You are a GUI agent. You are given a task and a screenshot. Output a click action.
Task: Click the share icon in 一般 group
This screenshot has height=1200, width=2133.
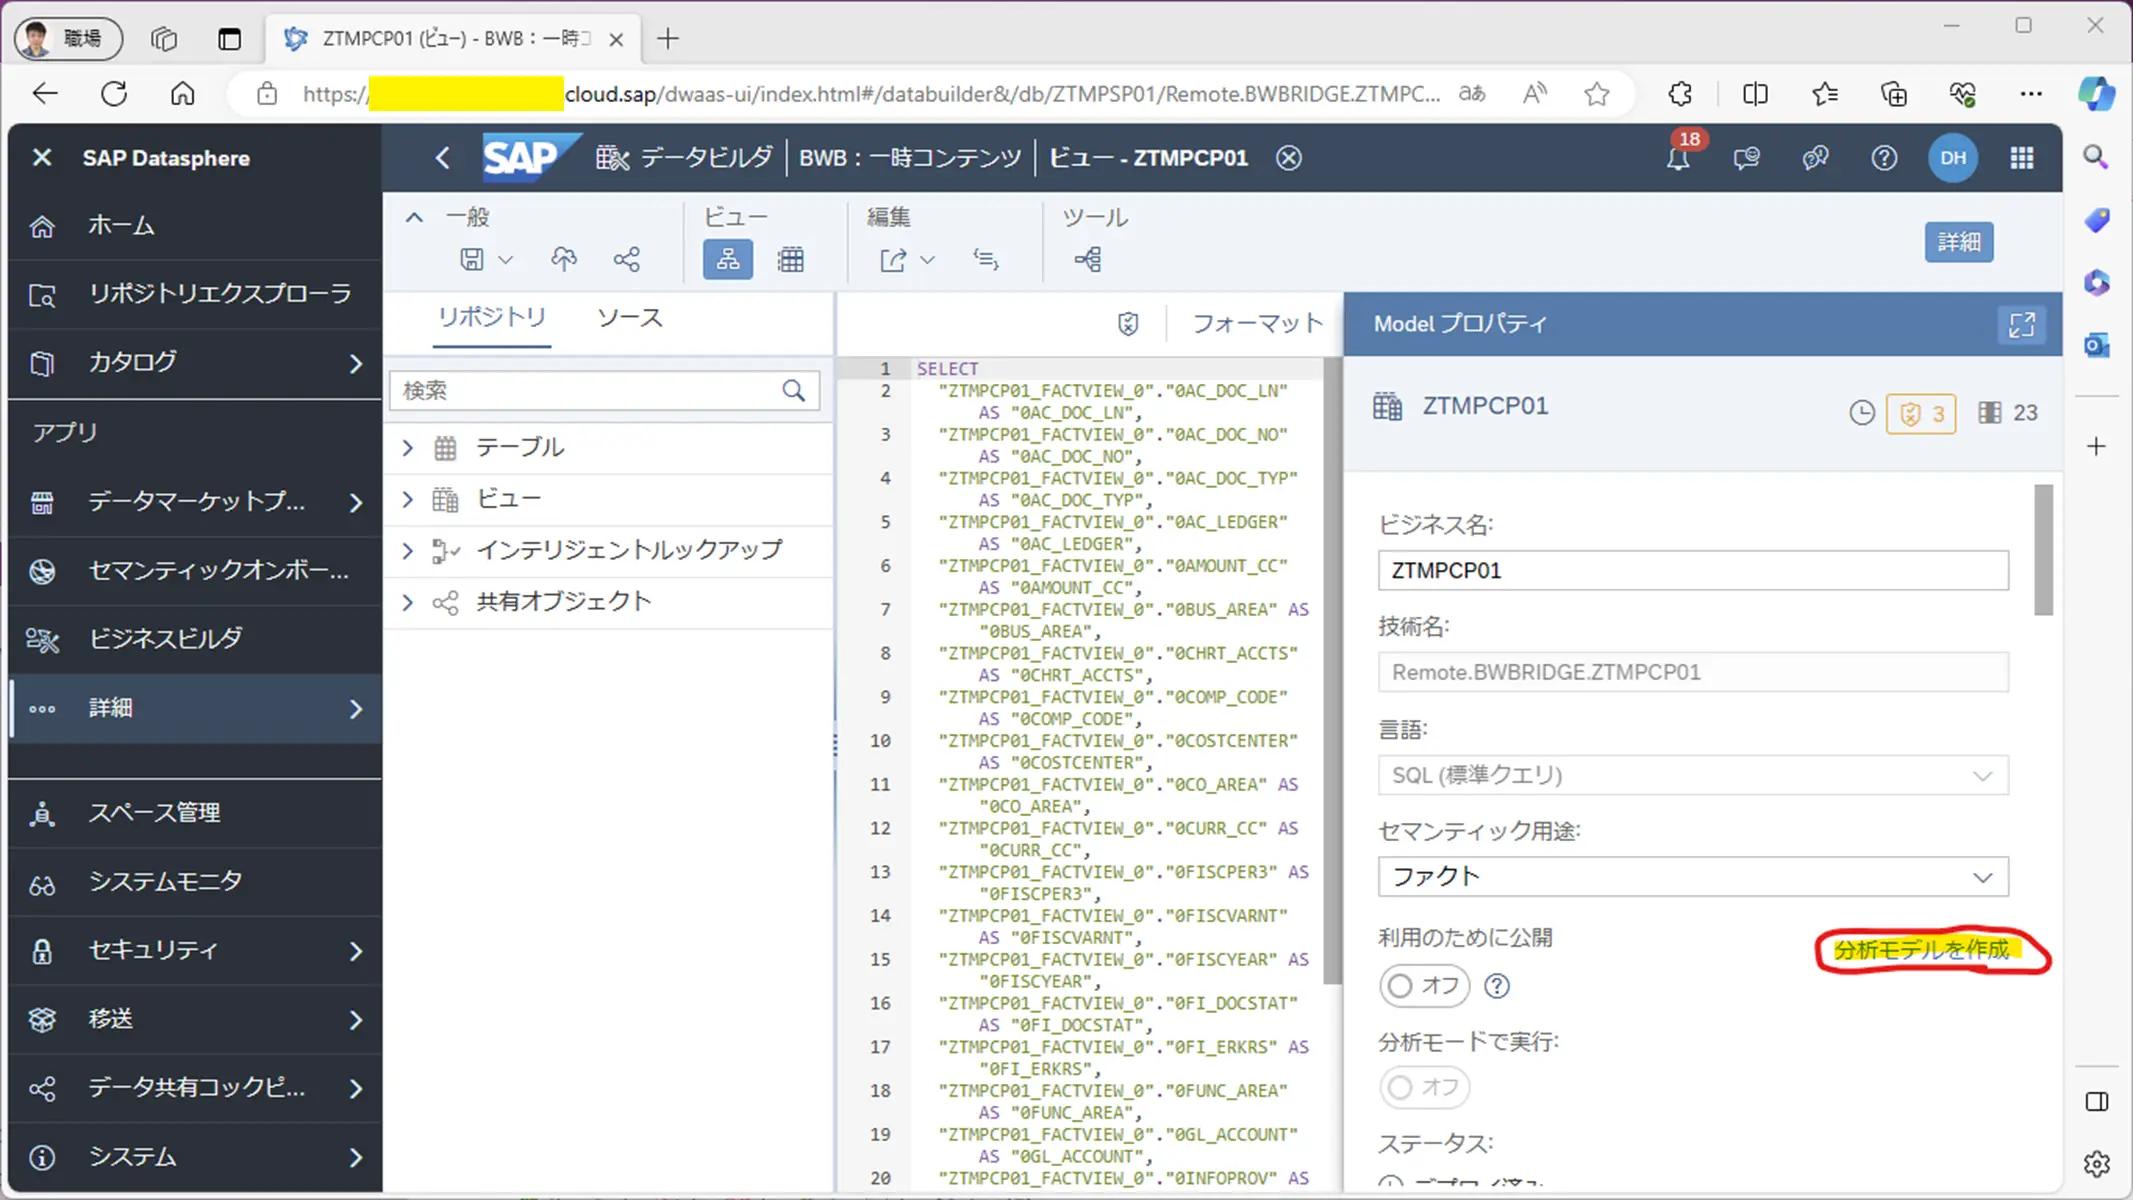627,260
